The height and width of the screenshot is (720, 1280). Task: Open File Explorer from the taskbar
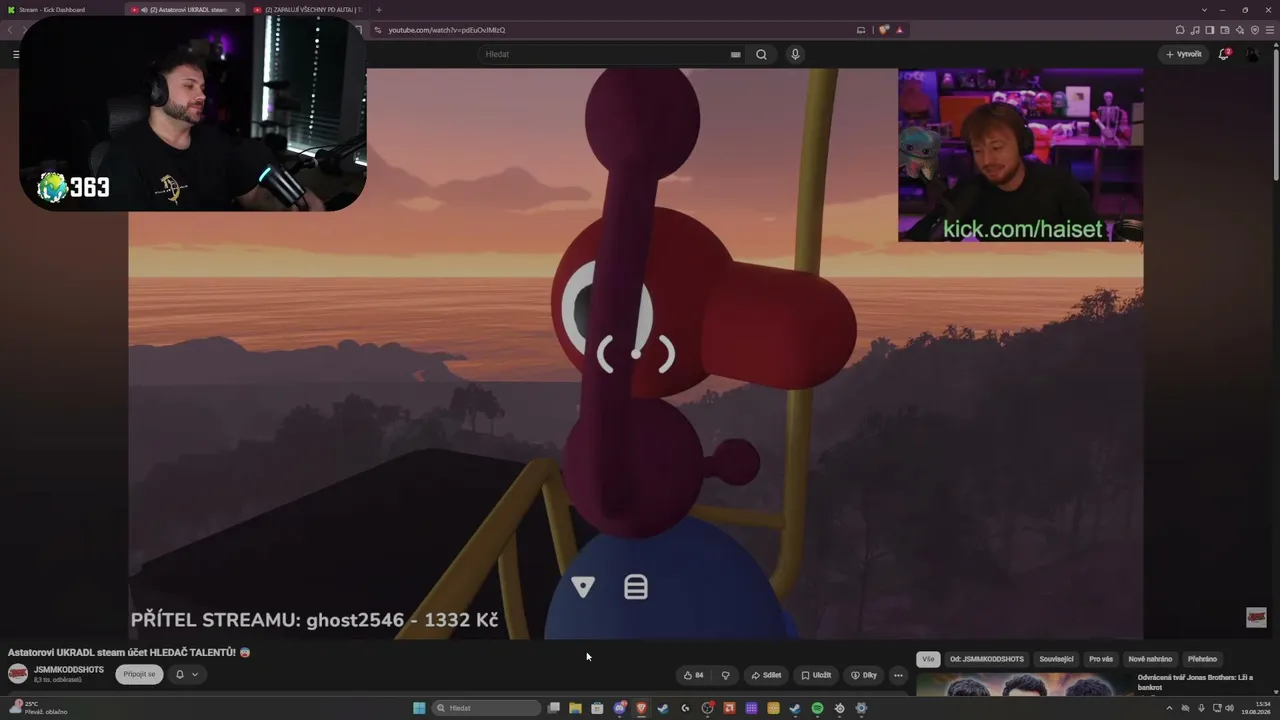[575, 708]
